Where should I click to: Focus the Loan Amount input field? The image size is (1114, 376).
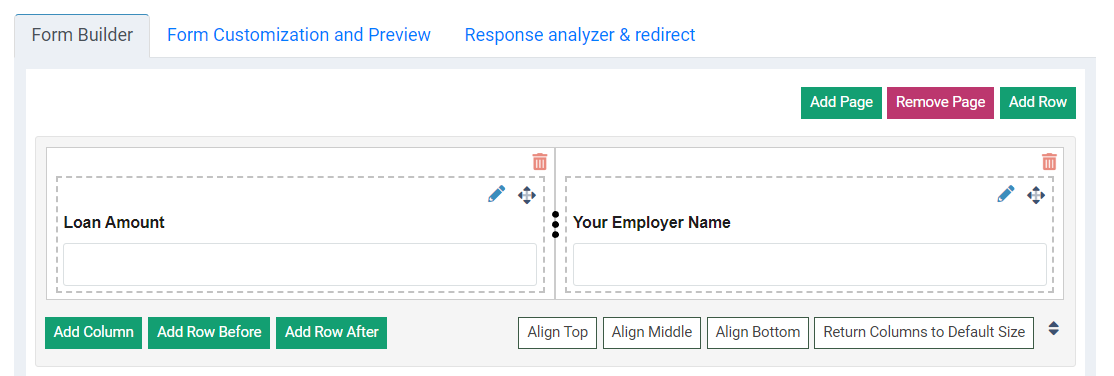tap(300, 264)
